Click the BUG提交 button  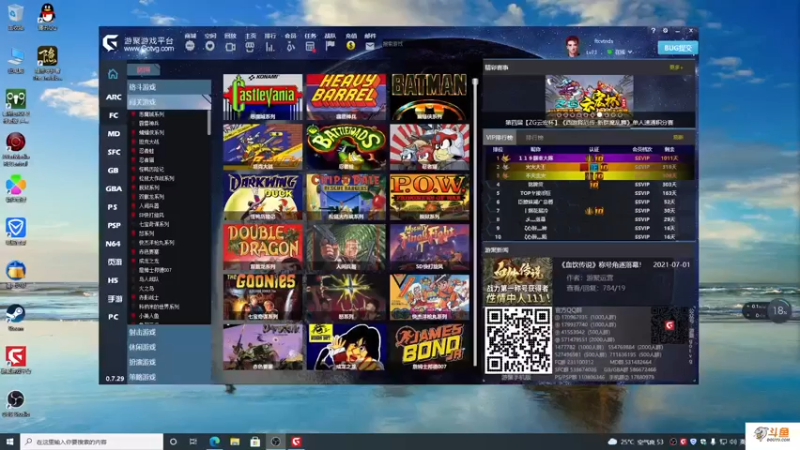click(678, 48)
